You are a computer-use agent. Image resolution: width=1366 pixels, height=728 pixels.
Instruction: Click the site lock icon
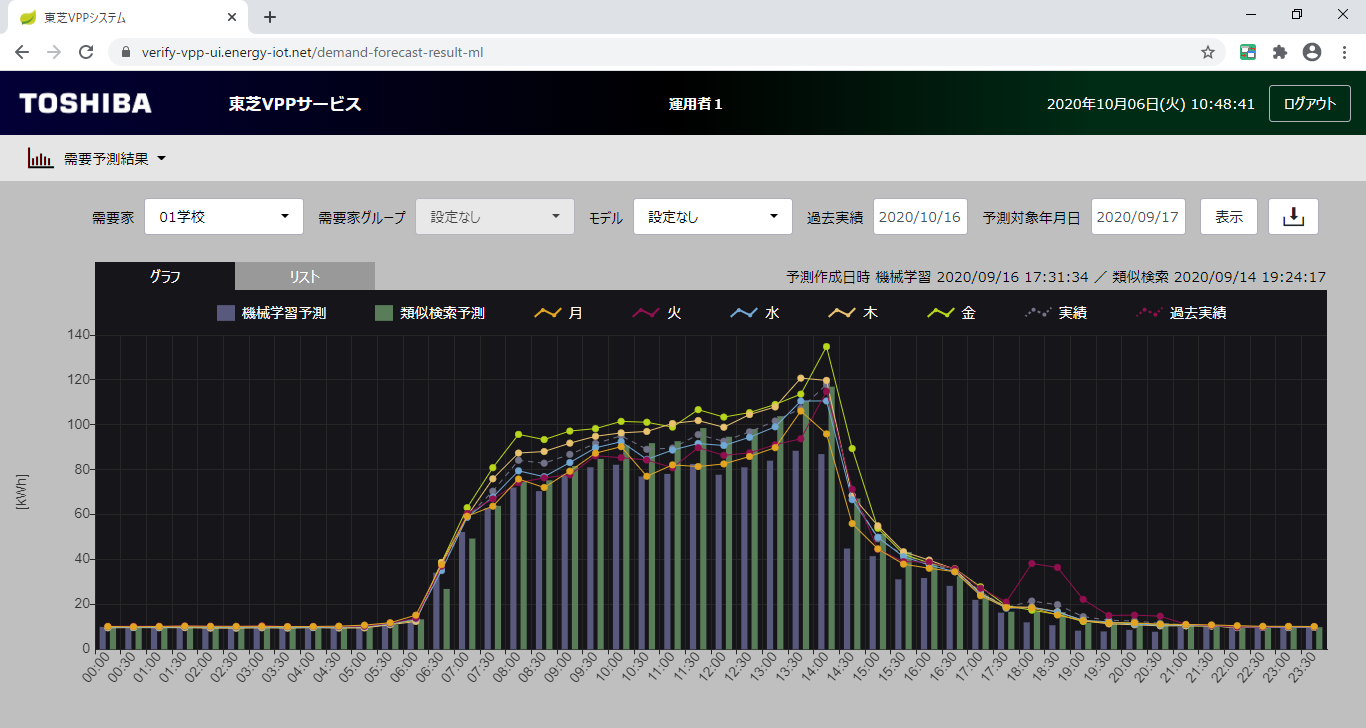point(126,52)
